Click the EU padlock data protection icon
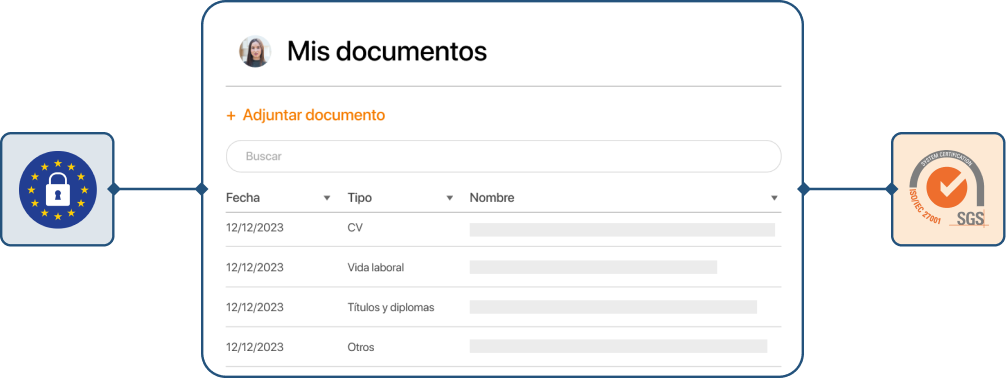1006x378 pixels. (58, 189)
